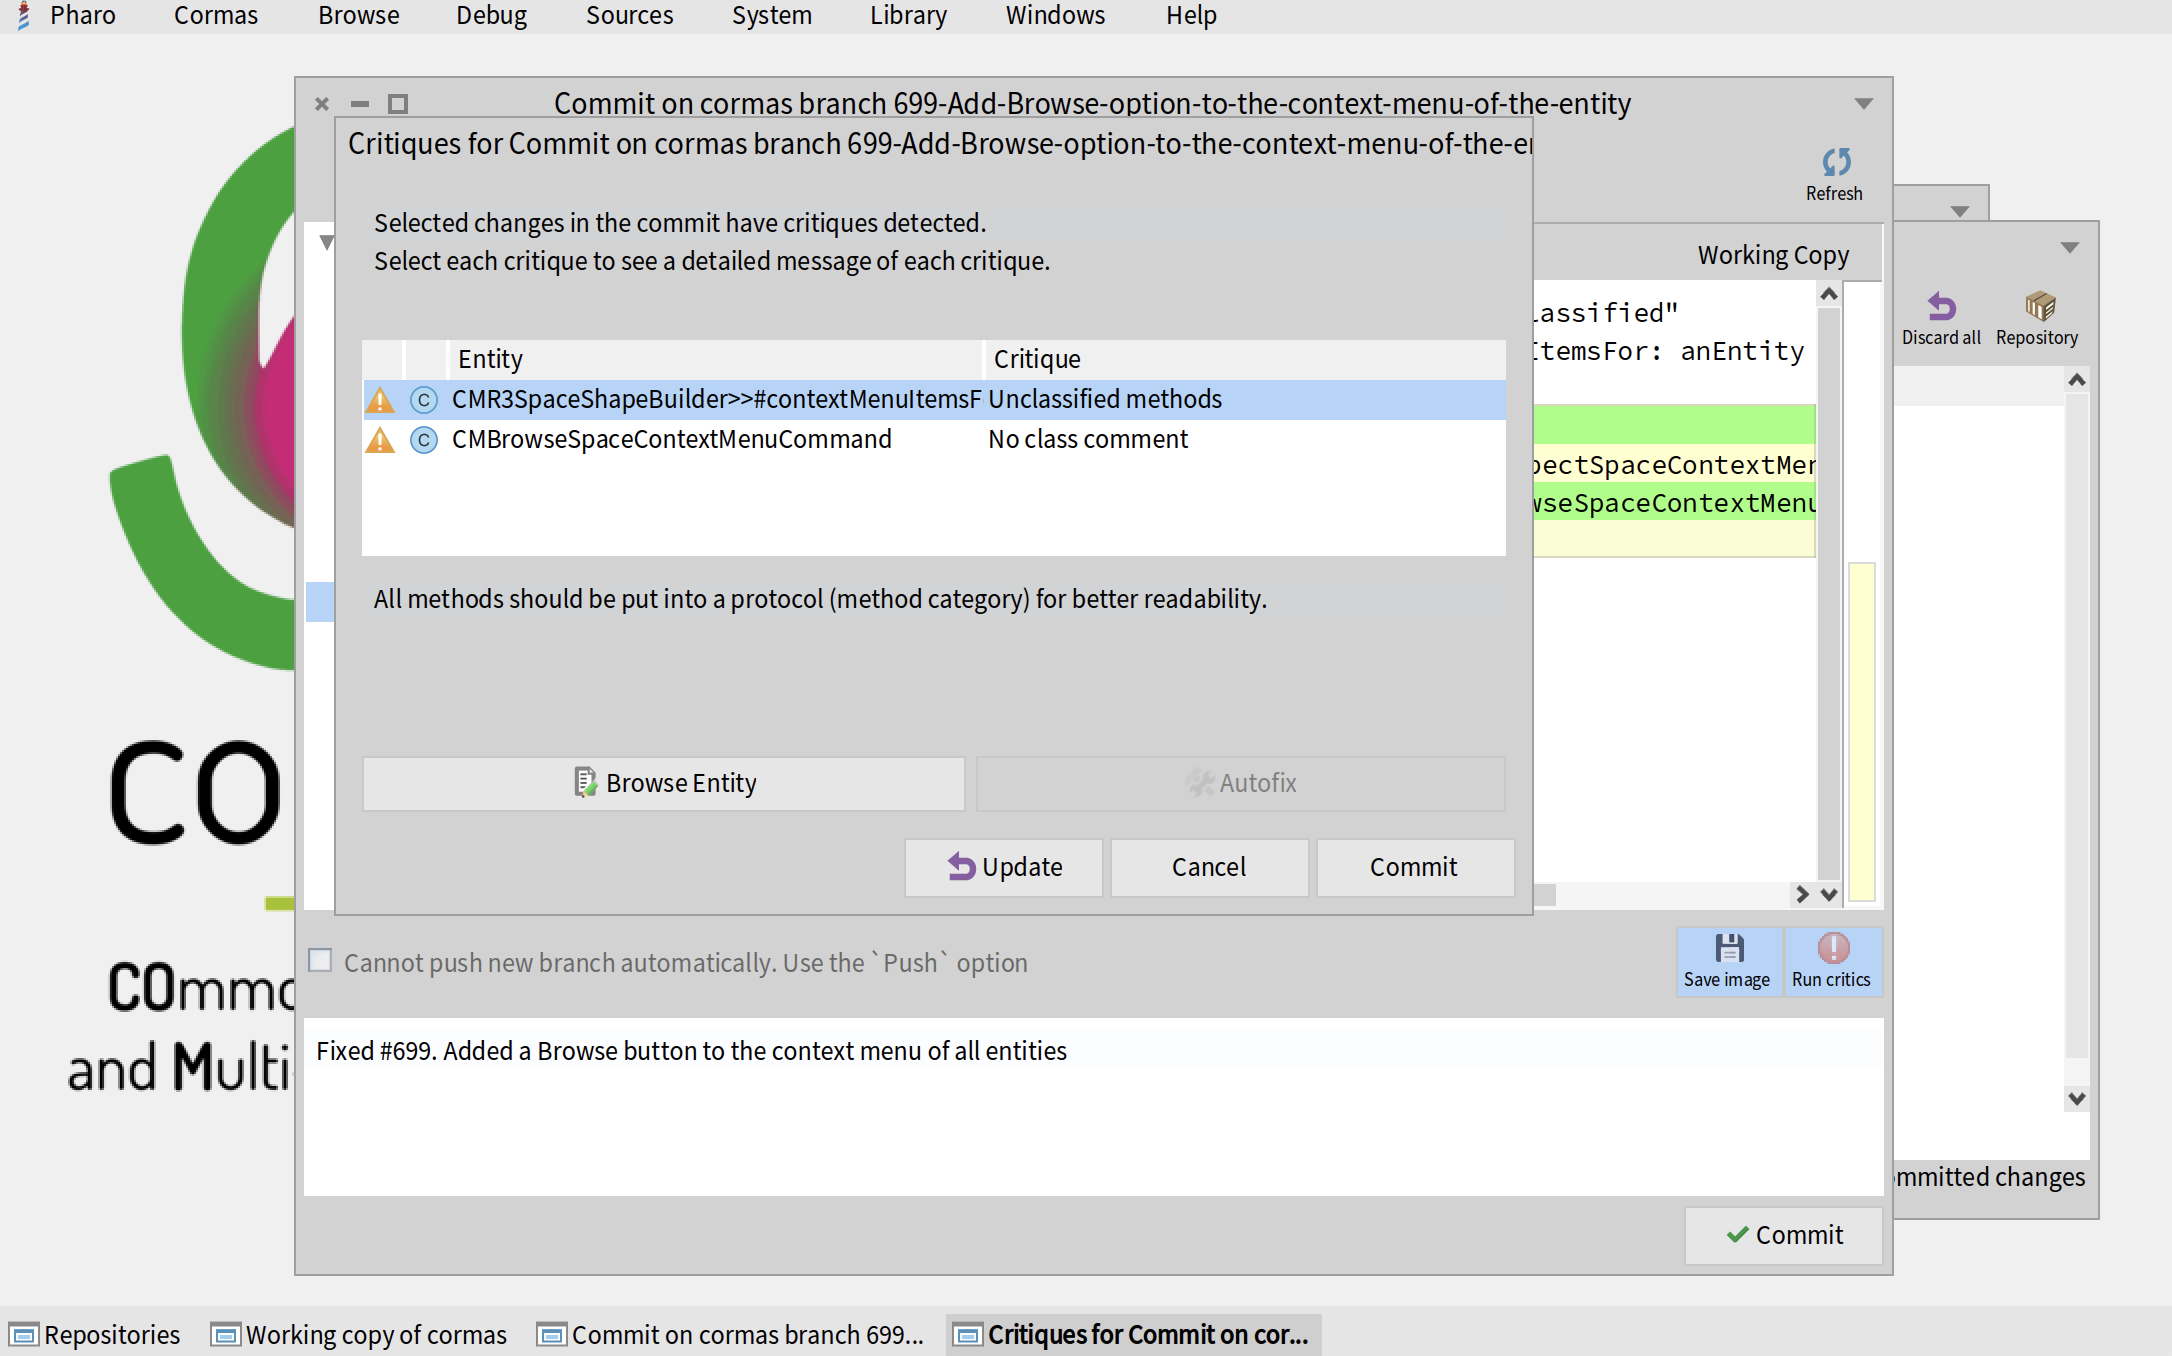Image resolution: width=2172 pixels, height=1356 pixels.
Task: Click the Refresh icon
Action: point(1835,163)
